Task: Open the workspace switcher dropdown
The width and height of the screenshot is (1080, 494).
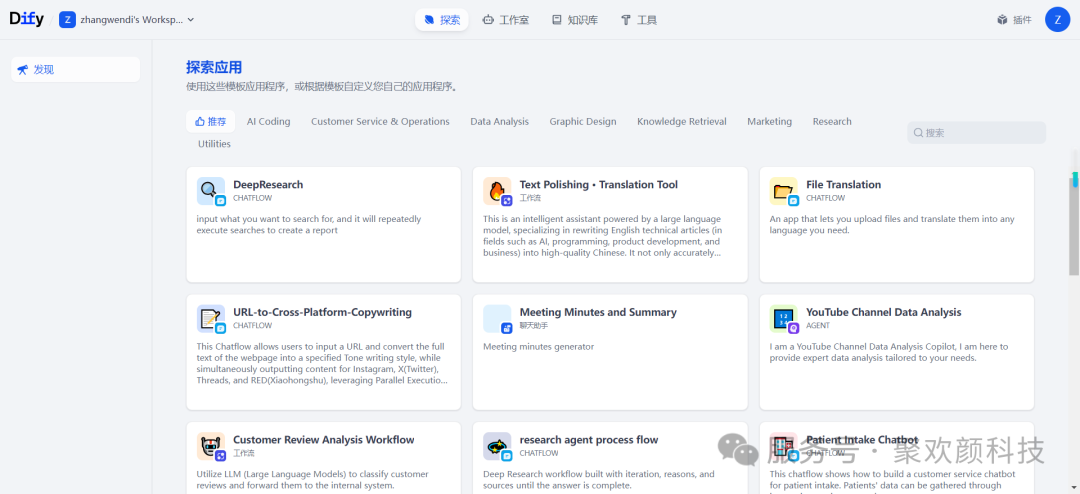Action: 127,20
